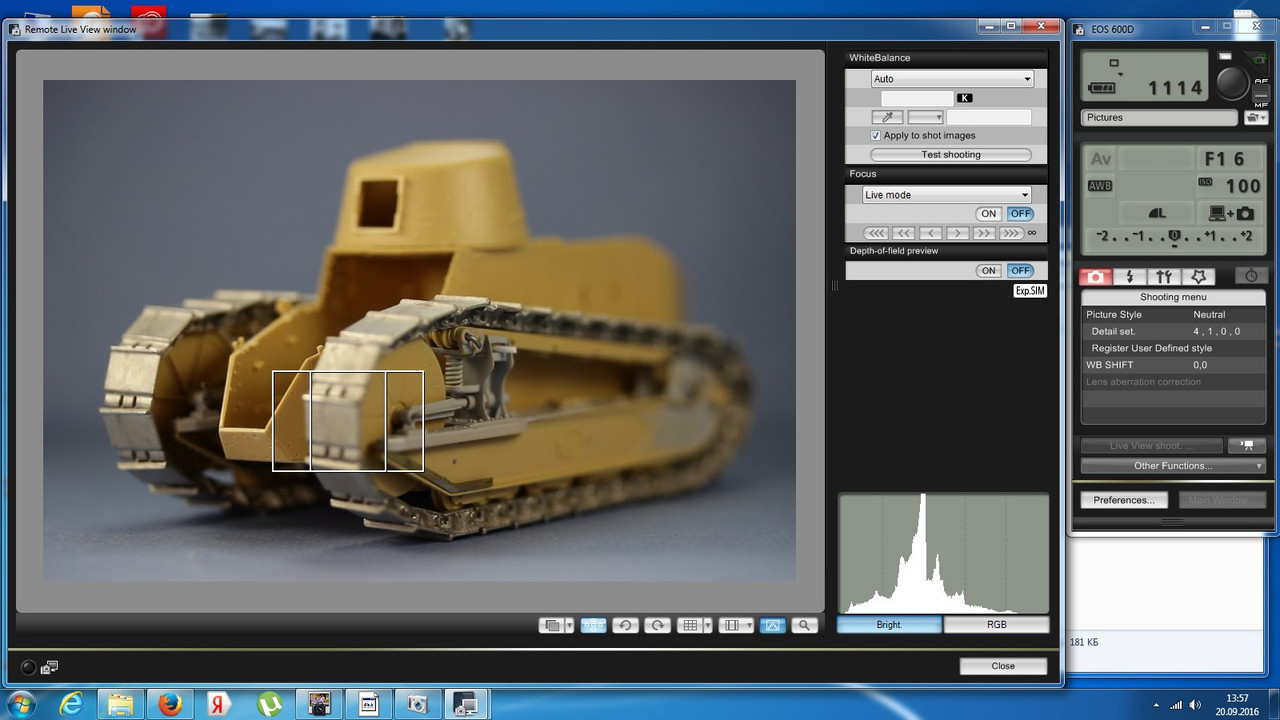Click the bottom-left camera connection icon
Image resolution: width=1280 pixels, height=720 pixels.
(49, 667)
